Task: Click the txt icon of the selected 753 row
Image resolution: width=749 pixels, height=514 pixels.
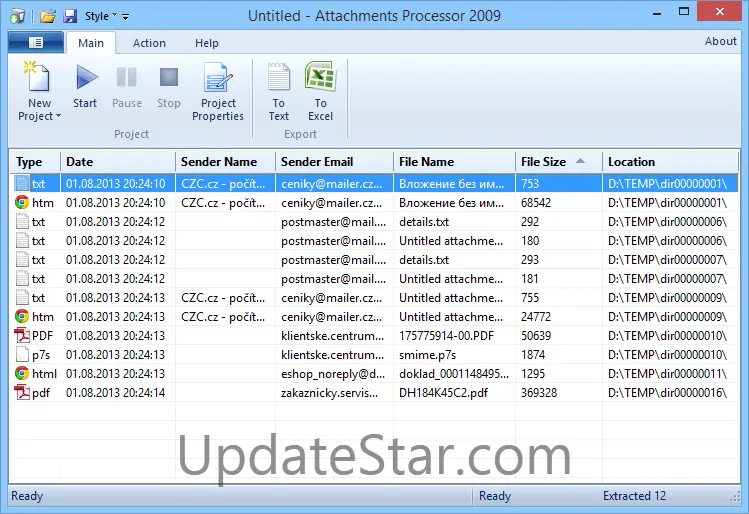Action: point(22,183)
